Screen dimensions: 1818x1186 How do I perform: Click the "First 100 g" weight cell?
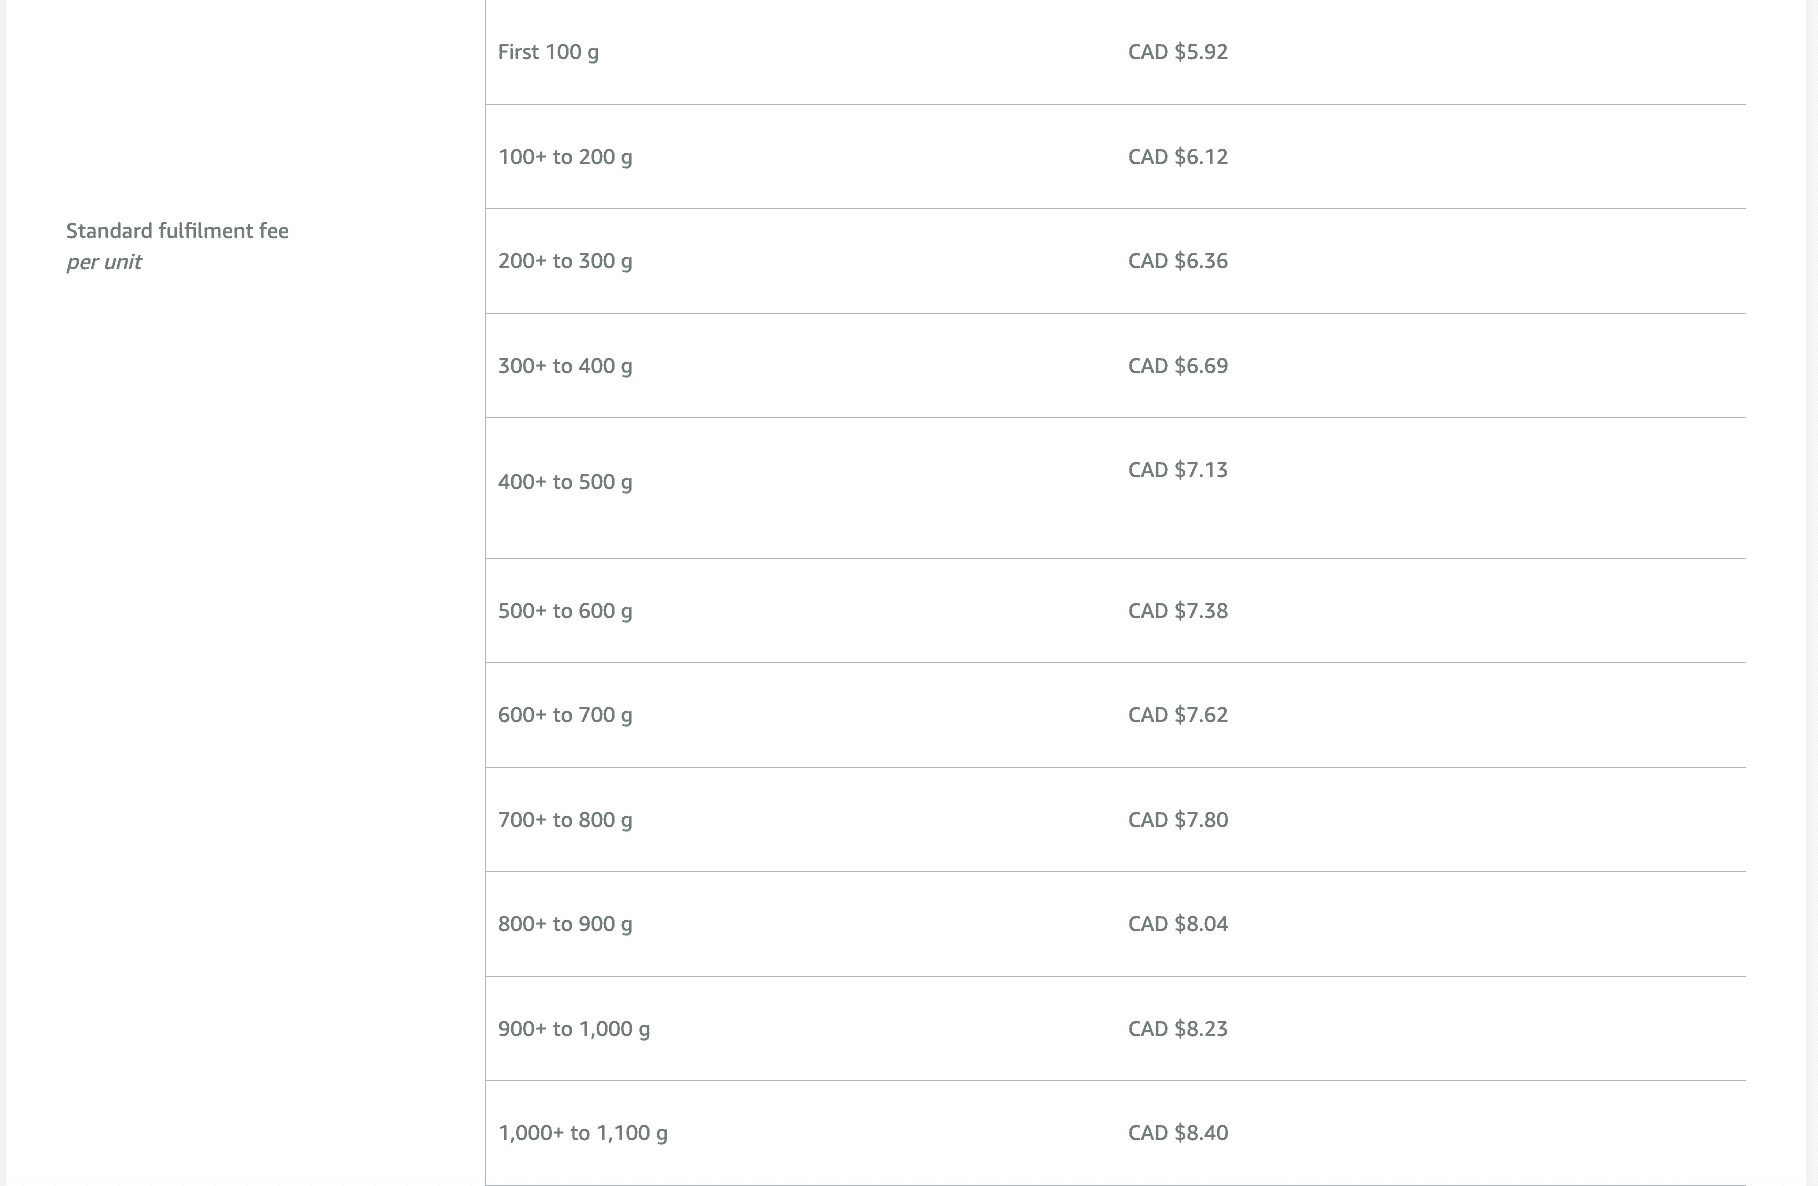click(548, 52)
